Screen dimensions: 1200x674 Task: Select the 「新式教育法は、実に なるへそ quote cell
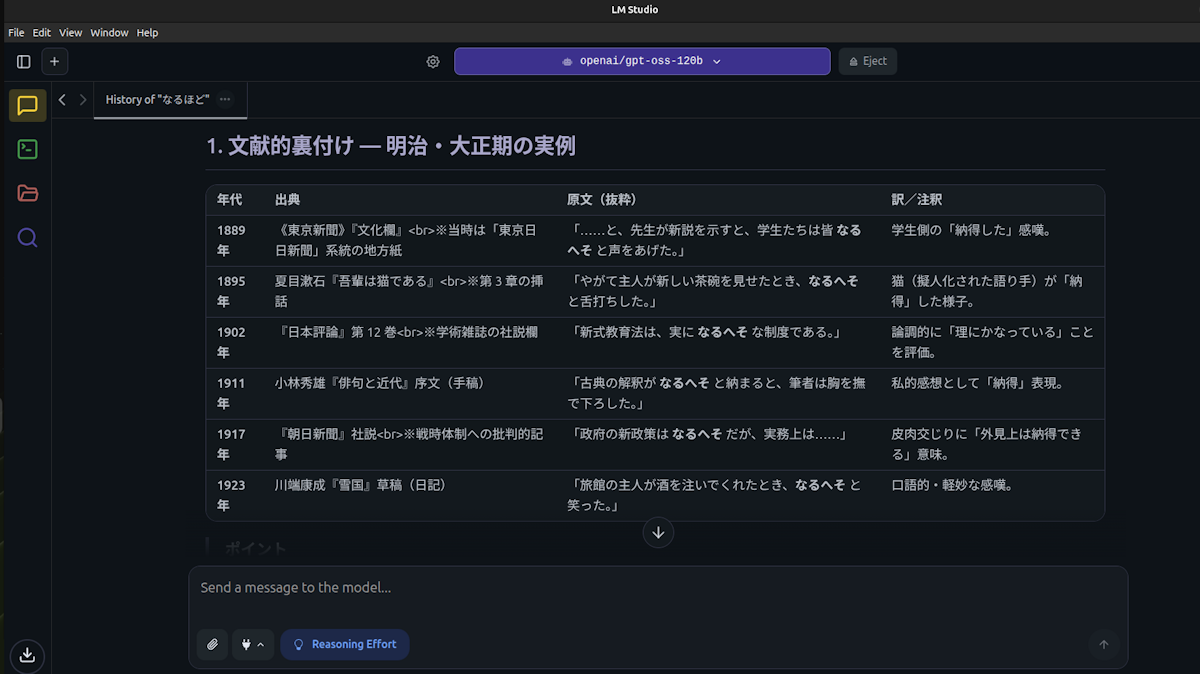tap(719, 343)
